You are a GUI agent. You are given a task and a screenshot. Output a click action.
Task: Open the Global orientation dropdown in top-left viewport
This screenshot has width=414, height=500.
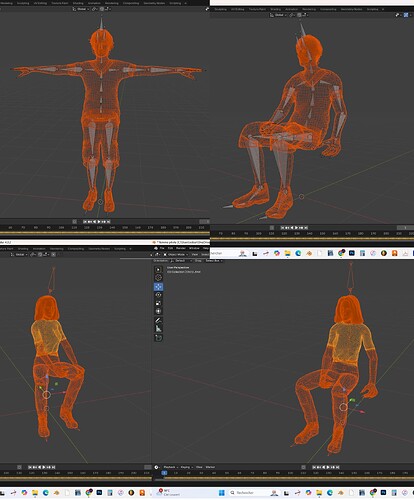pos(81,9)
